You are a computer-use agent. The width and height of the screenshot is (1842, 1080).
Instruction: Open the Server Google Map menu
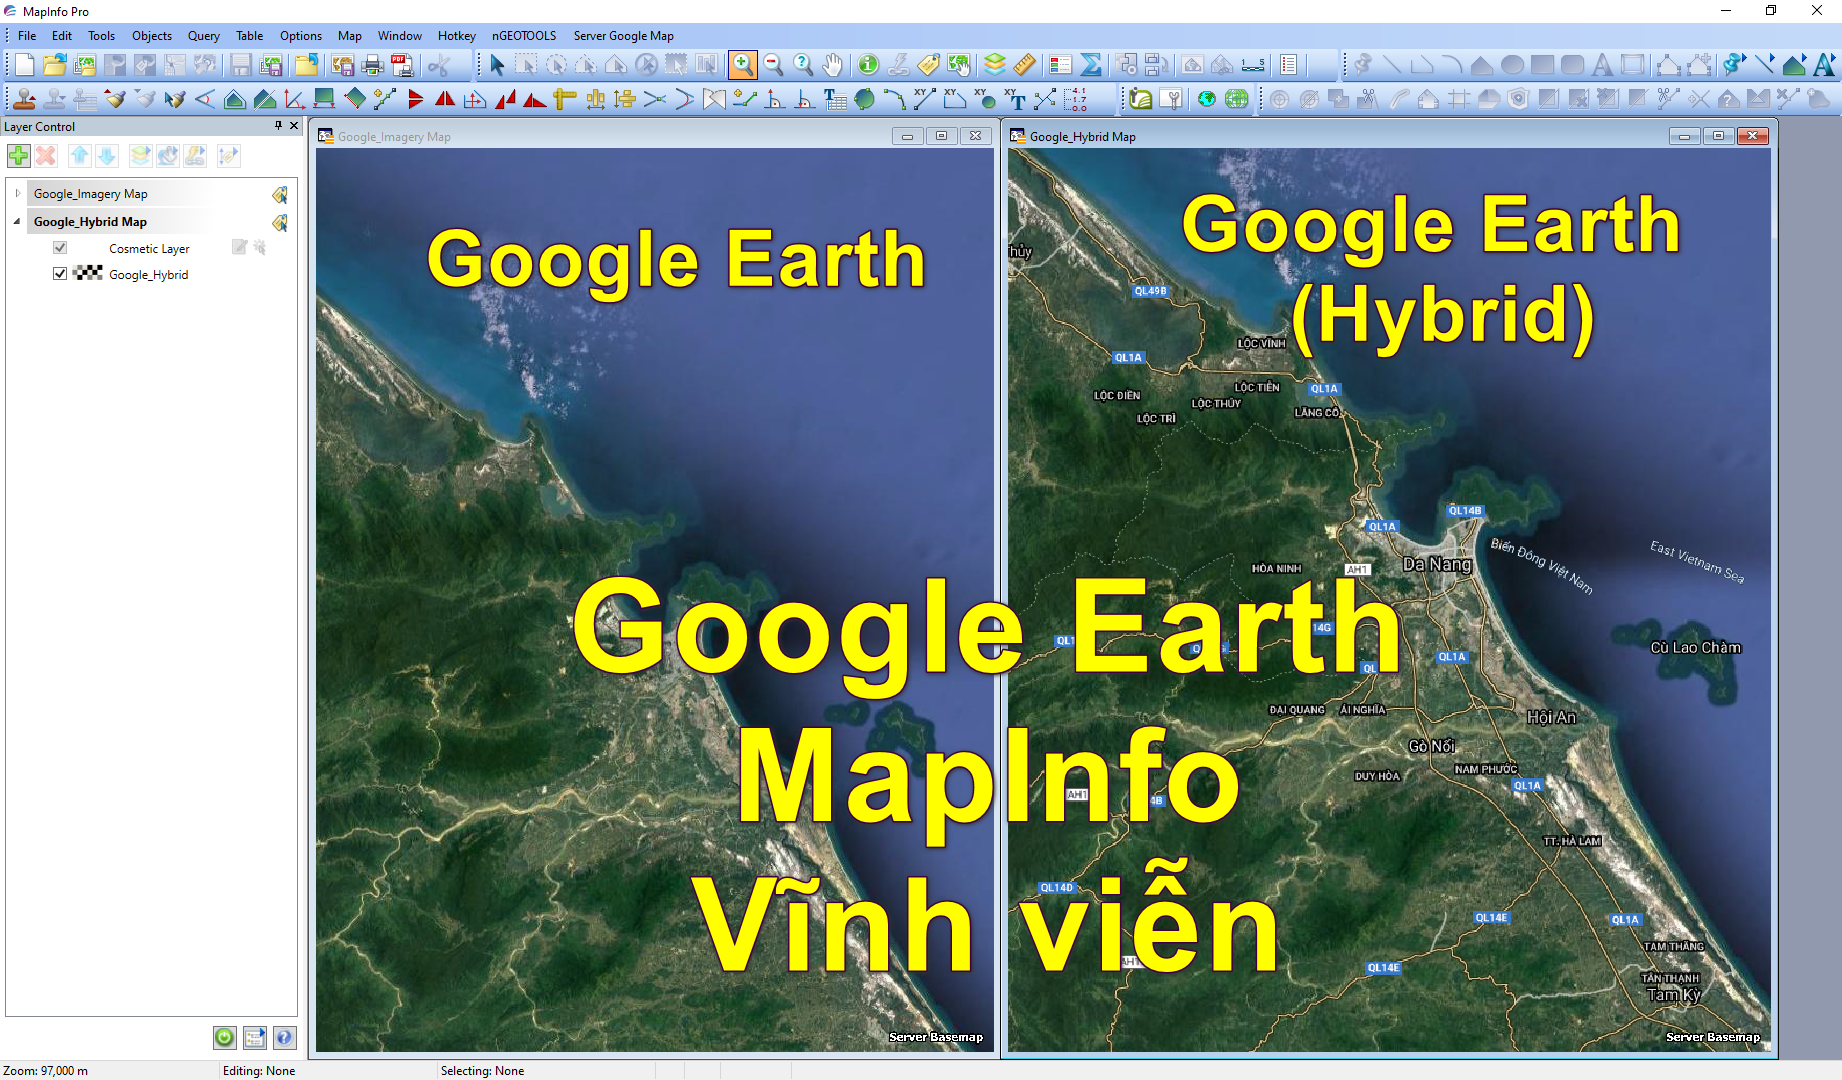click(x=624, y=36)
